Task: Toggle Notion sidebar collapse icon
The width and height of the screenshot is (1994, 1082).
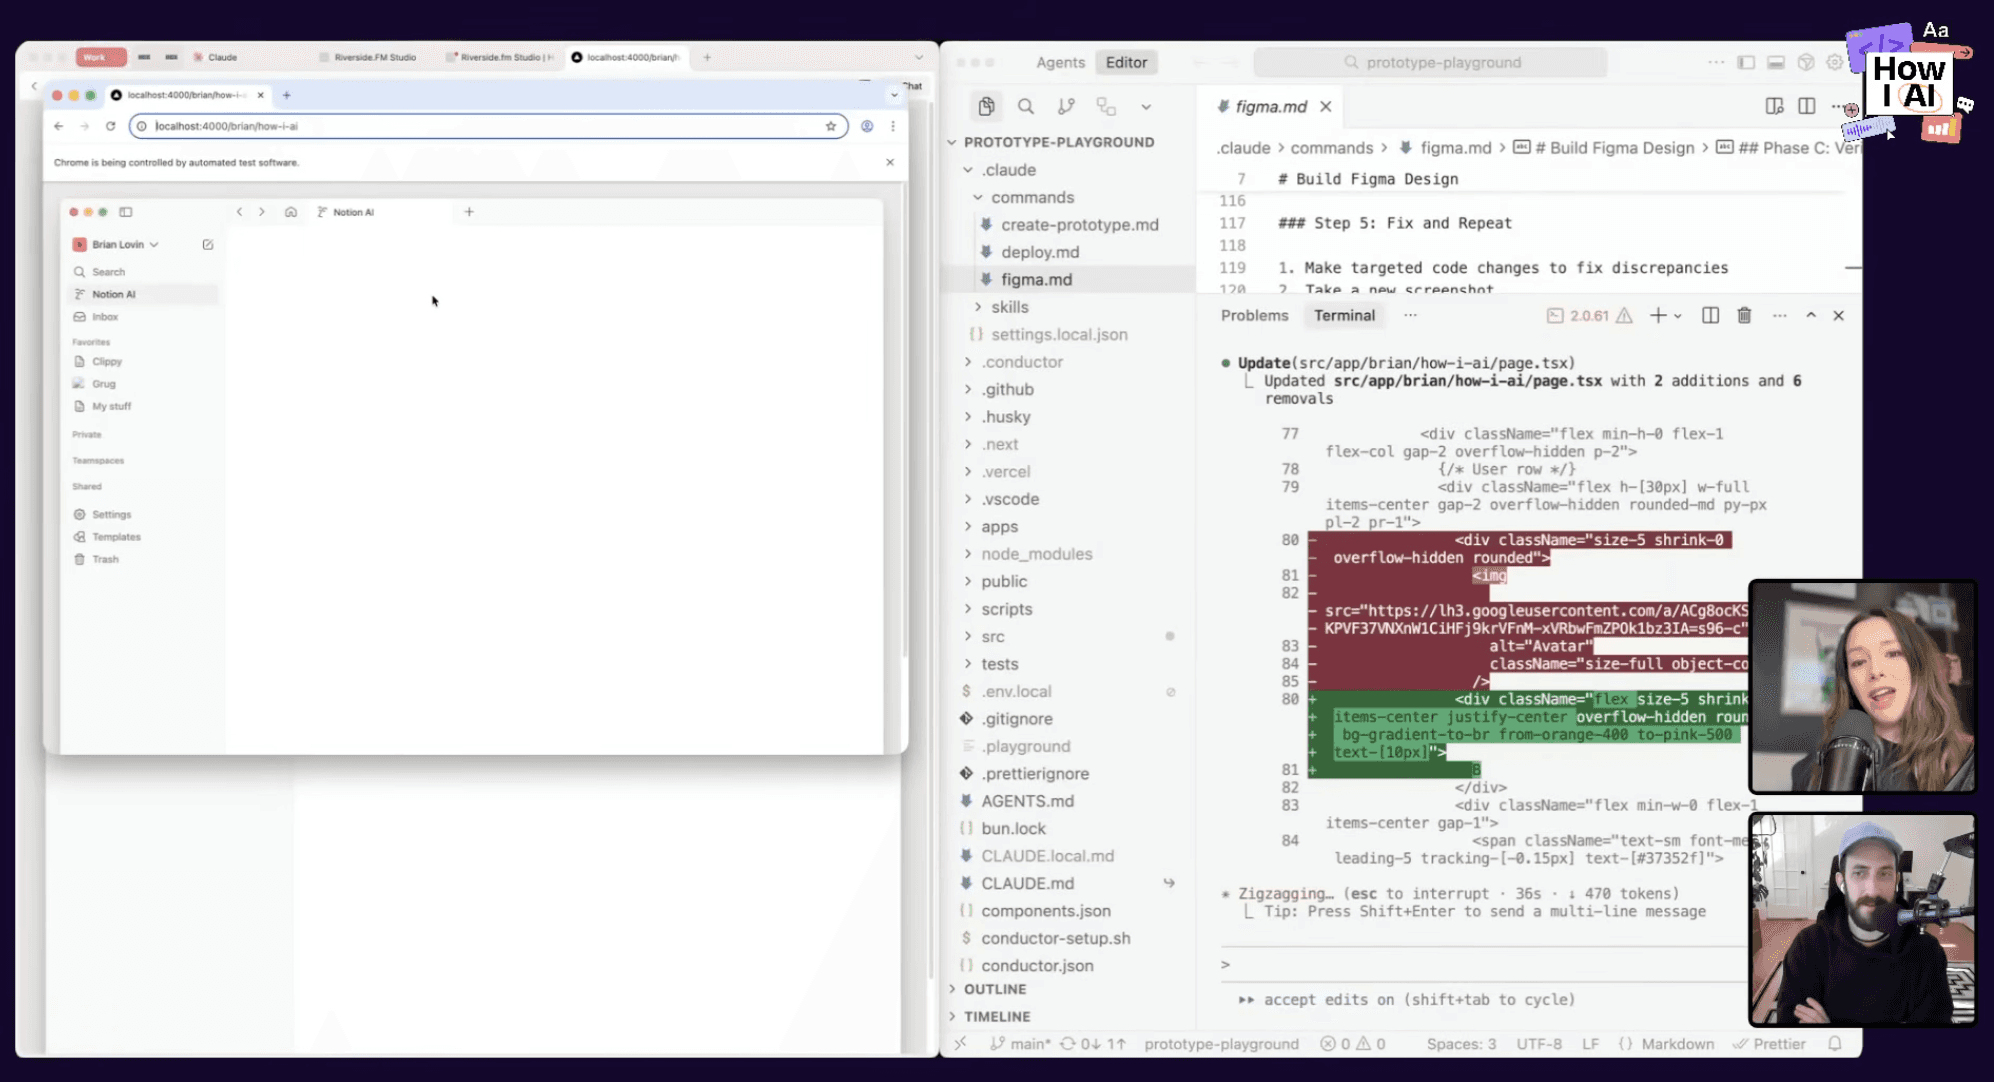Action: (x=126, y=212)
